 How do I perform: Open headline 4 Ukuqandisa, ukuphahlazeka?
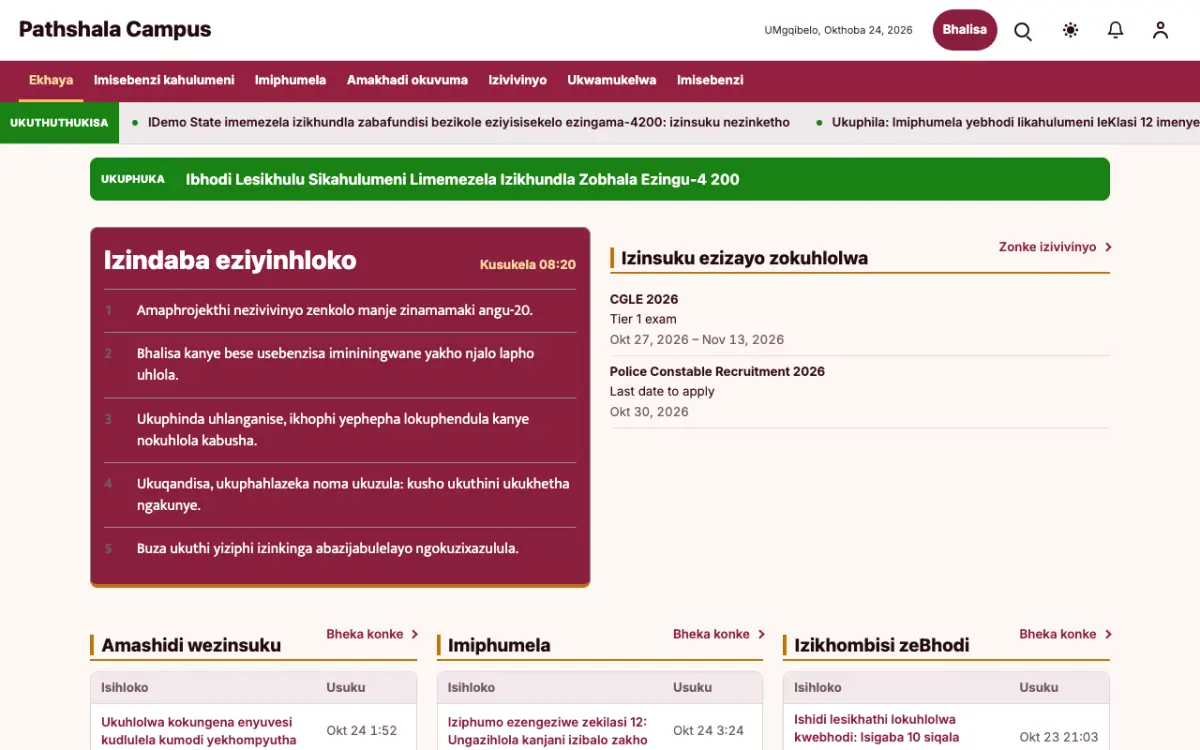pyautogui.click(x=353, y=494)
